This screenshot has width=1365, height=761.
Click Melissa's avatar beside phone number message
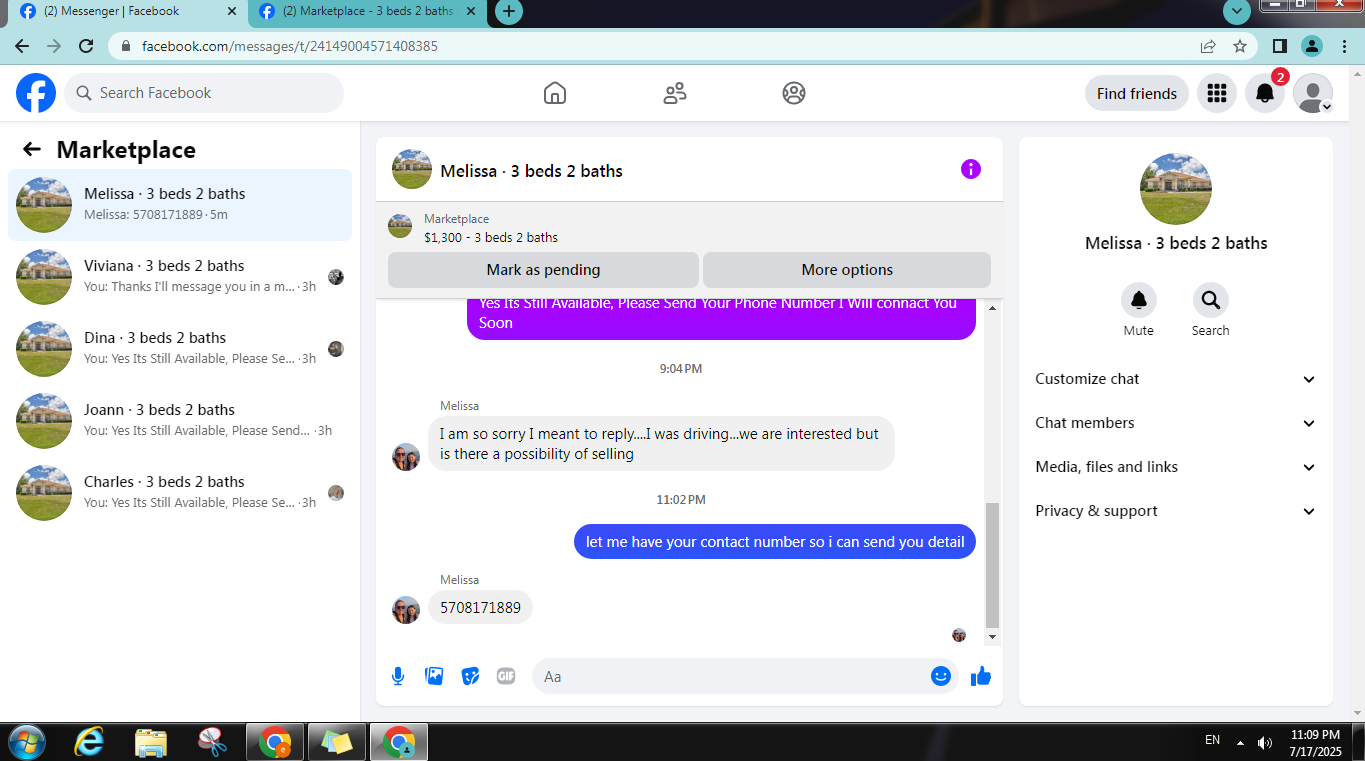(406, 609)
